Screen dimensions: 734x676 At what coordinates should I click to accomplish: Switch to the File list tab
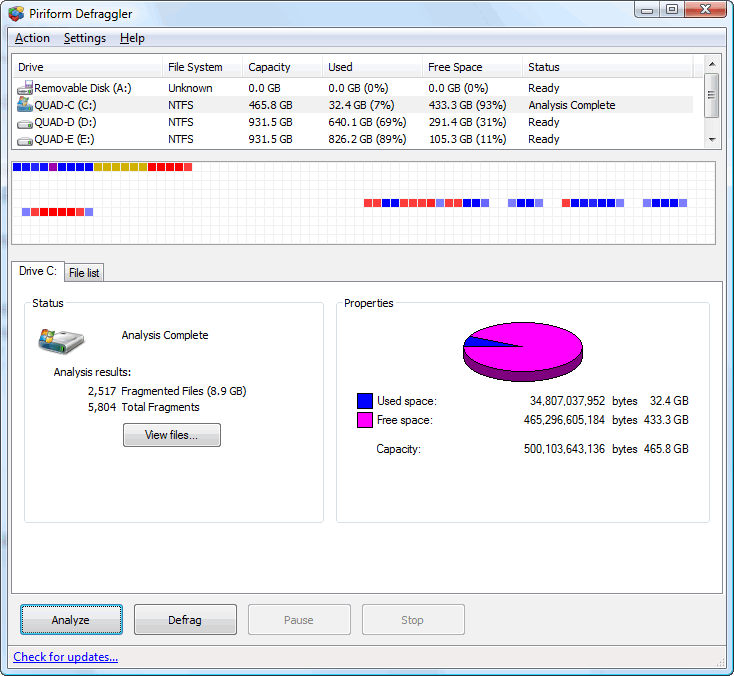[84, 272]
